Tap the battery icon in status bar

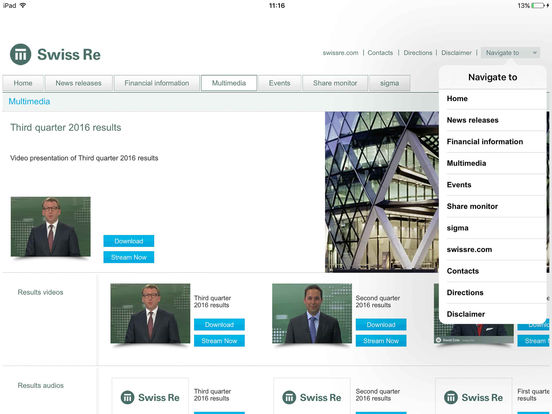click(538, 6)
